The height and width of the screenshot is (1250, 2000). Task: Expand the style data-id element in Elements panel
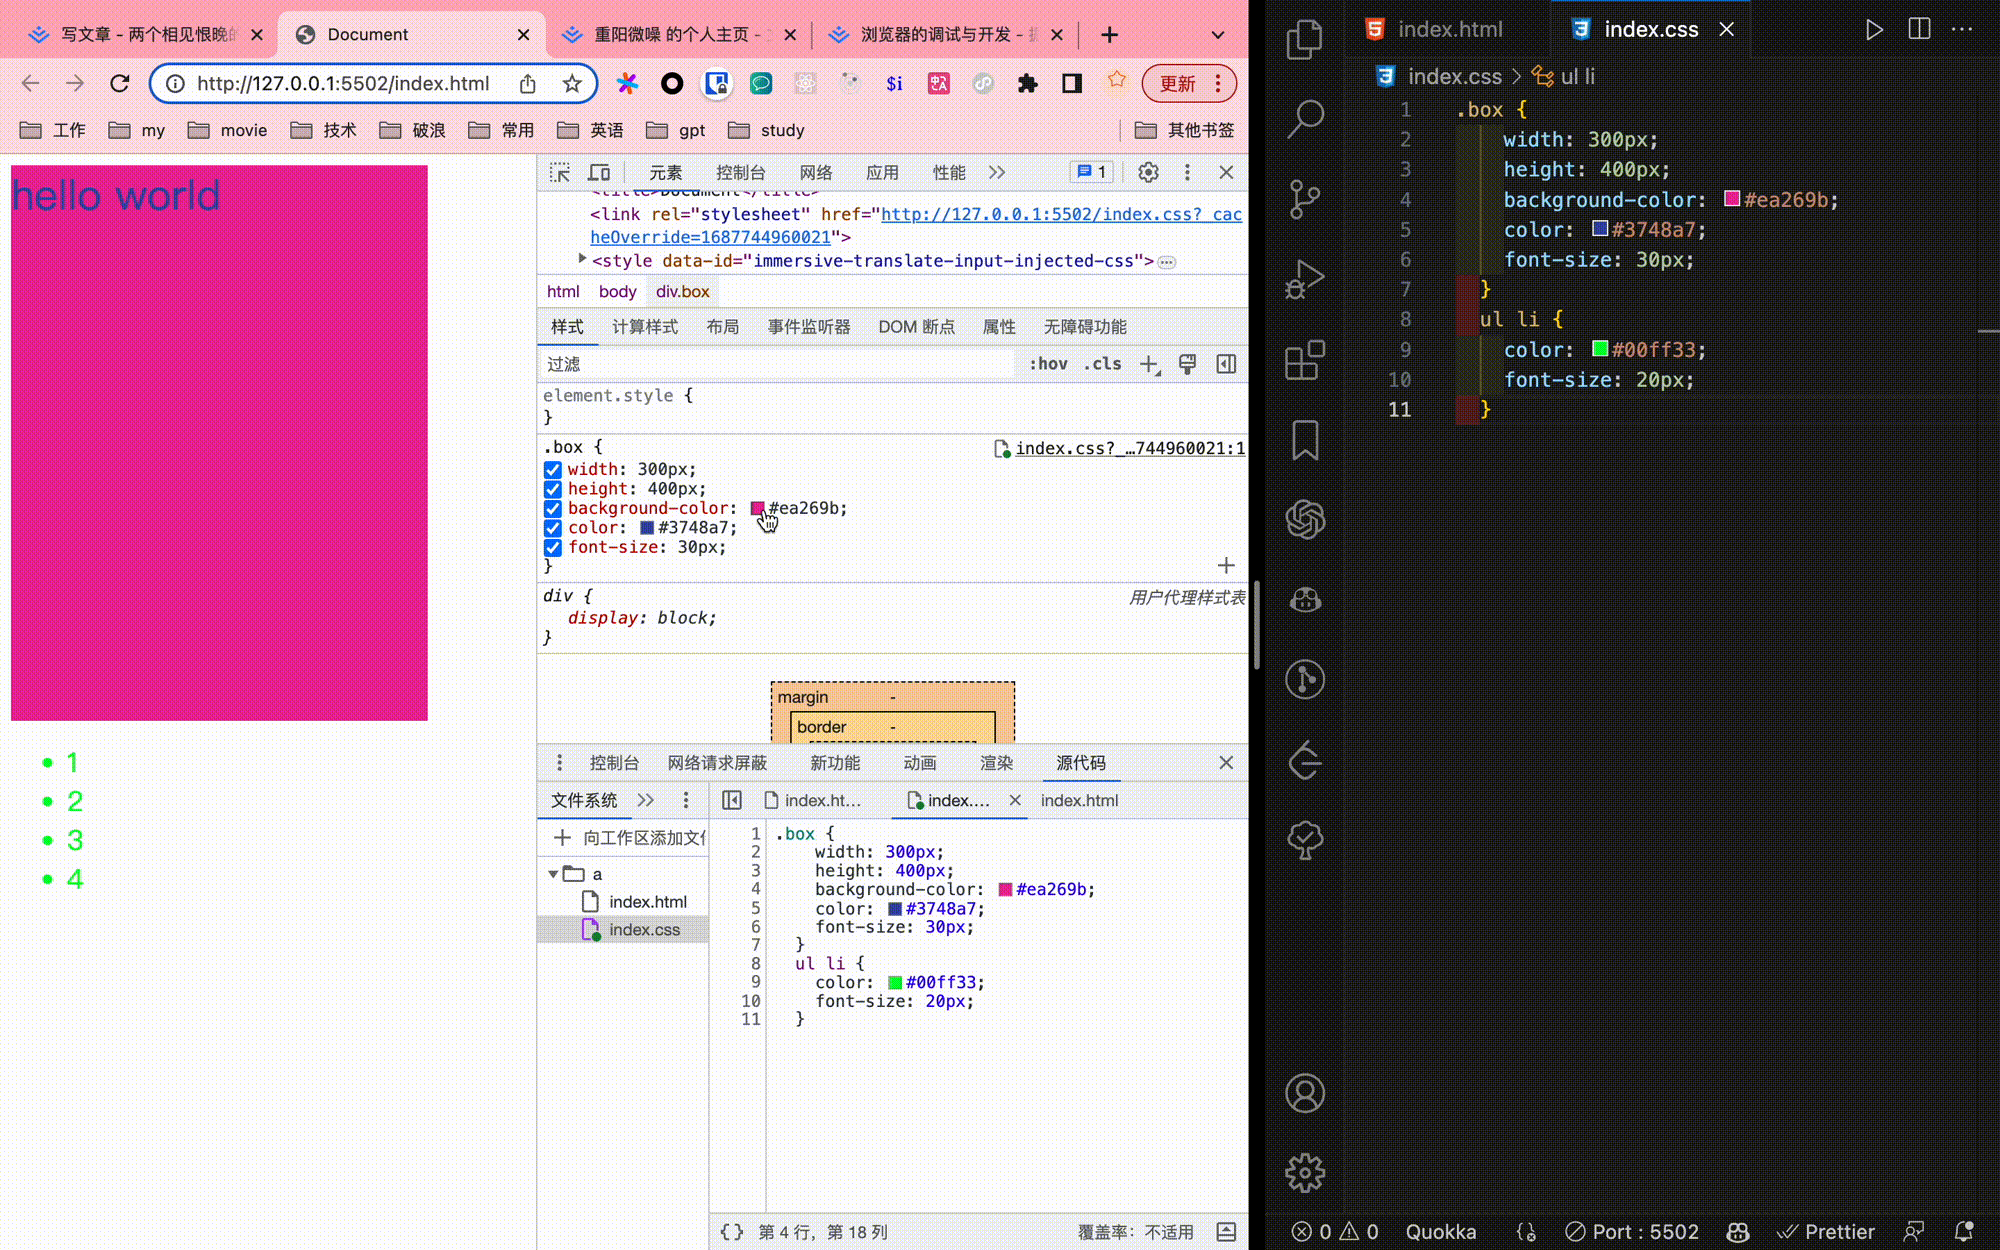[x=583, y=260]
